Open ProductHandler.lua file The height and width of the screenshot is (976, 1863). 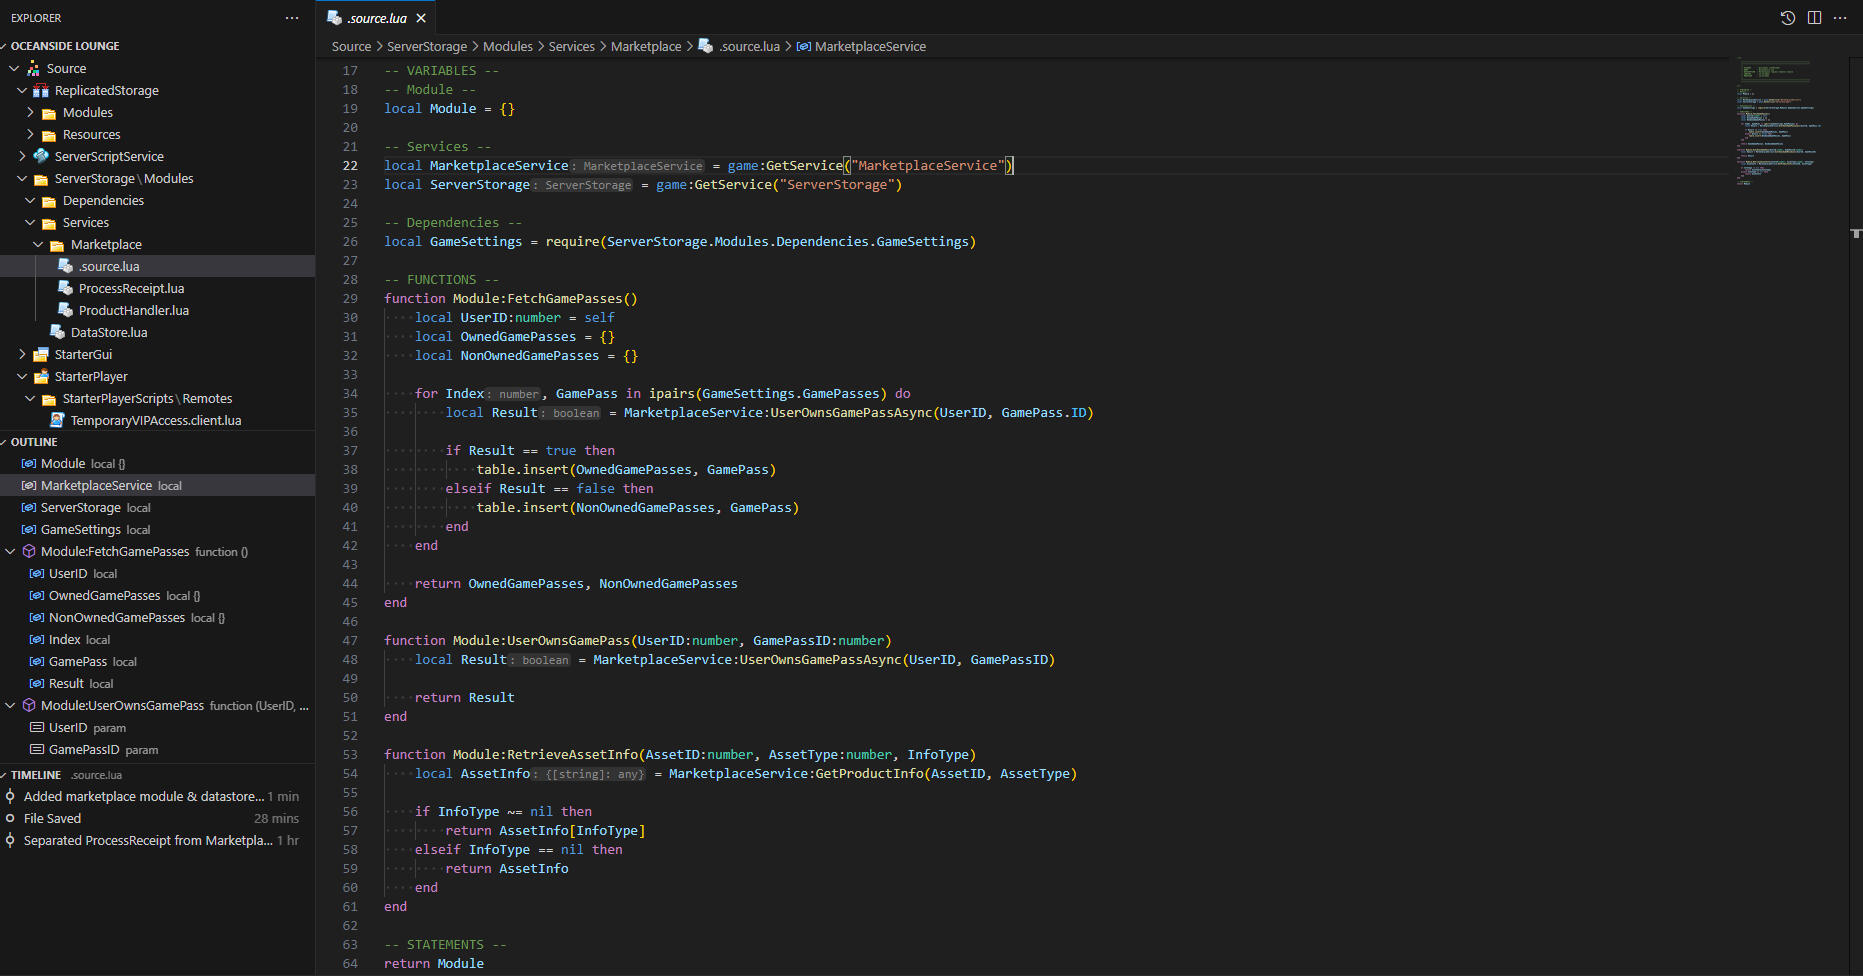[157, 310]
